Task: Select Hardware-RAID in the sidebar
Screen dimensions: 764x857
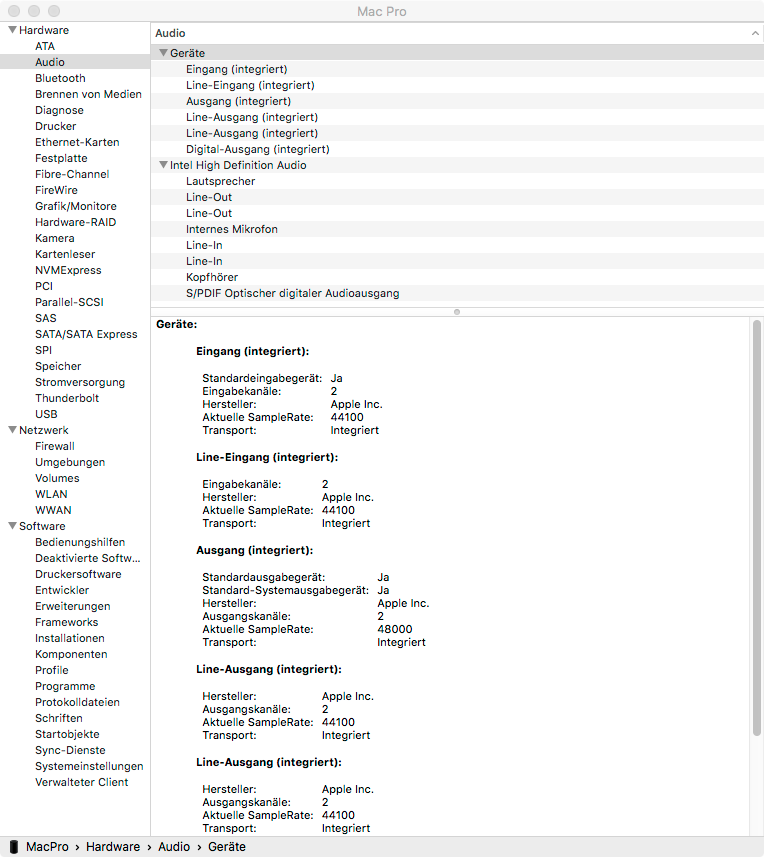Action: coord(75,222)
